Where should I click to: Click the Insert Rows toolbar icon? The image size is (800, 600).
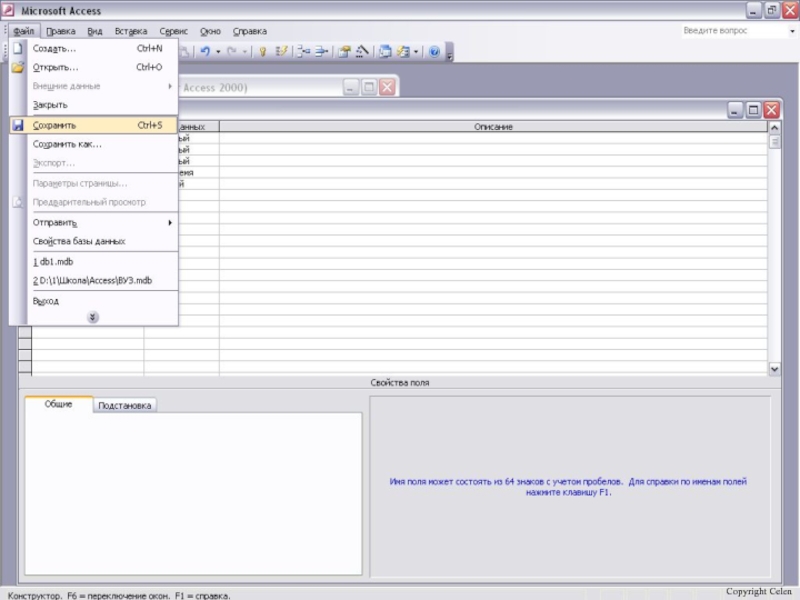coord(302,50)
